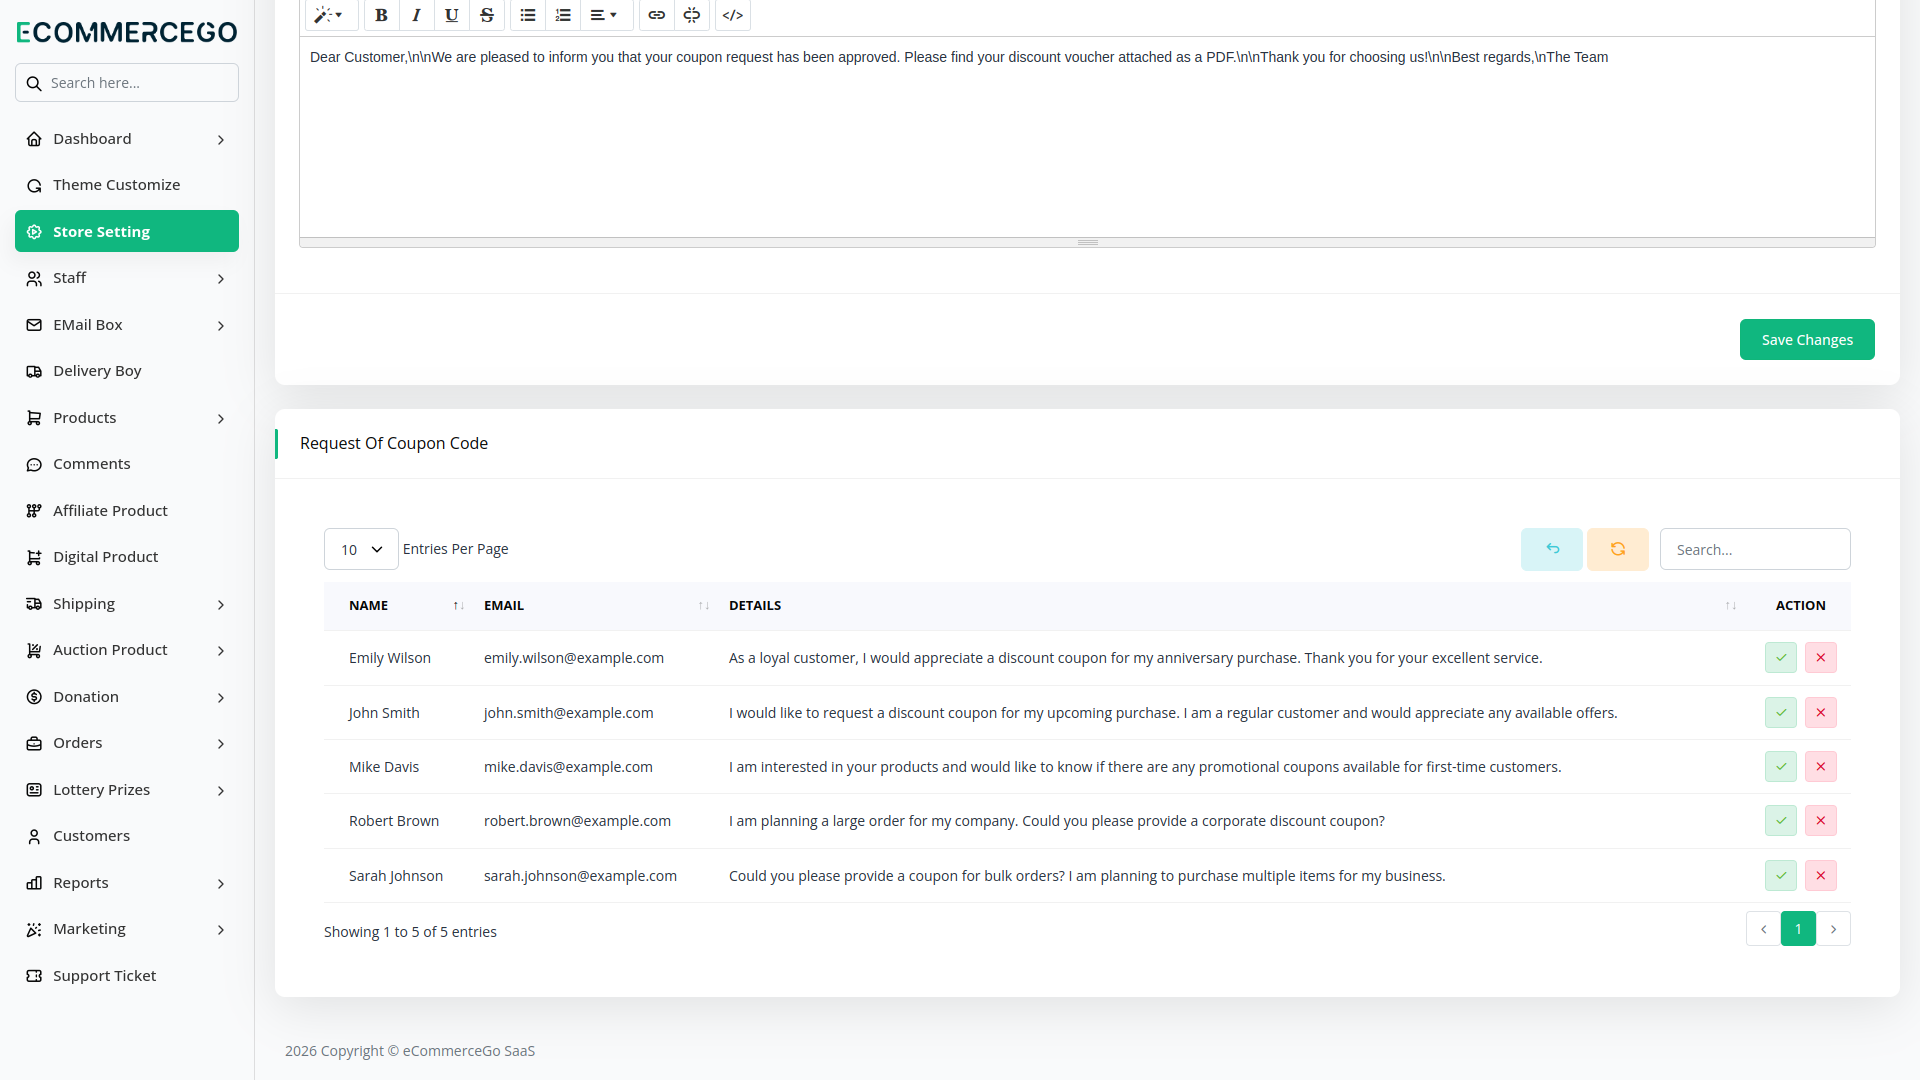
Task: Sort table by Details column
Action: 1232,606
